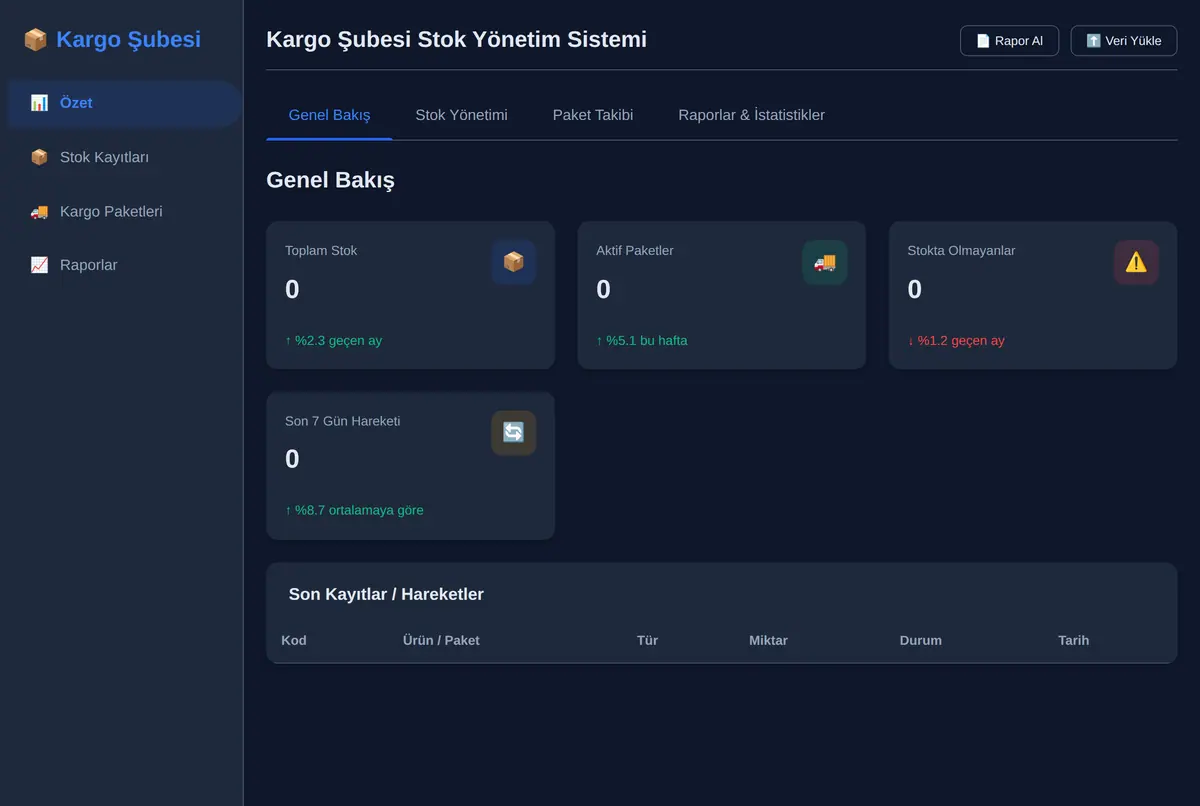Select Raporlar from the sidebar
This screenshot has height=806, width=1200.
(123, 265)
